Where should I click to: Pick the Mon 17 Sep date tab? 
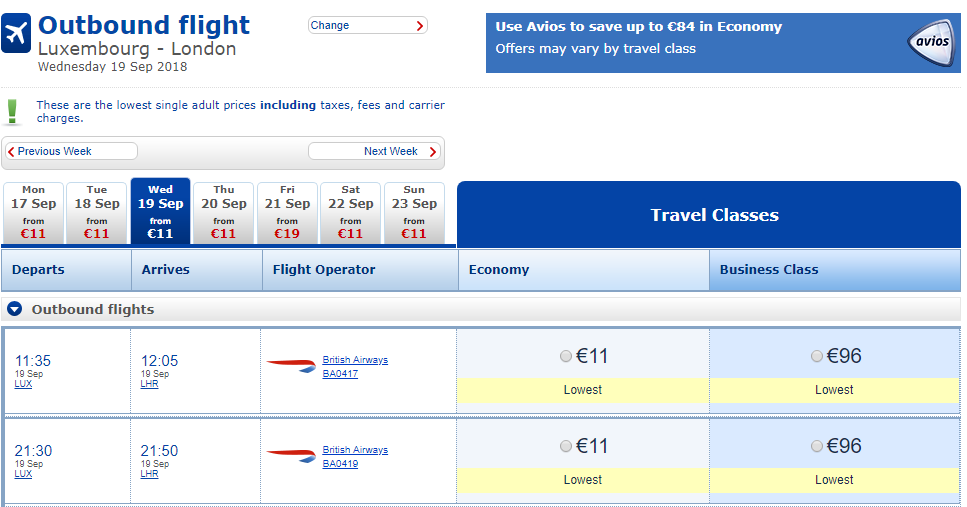34,212
